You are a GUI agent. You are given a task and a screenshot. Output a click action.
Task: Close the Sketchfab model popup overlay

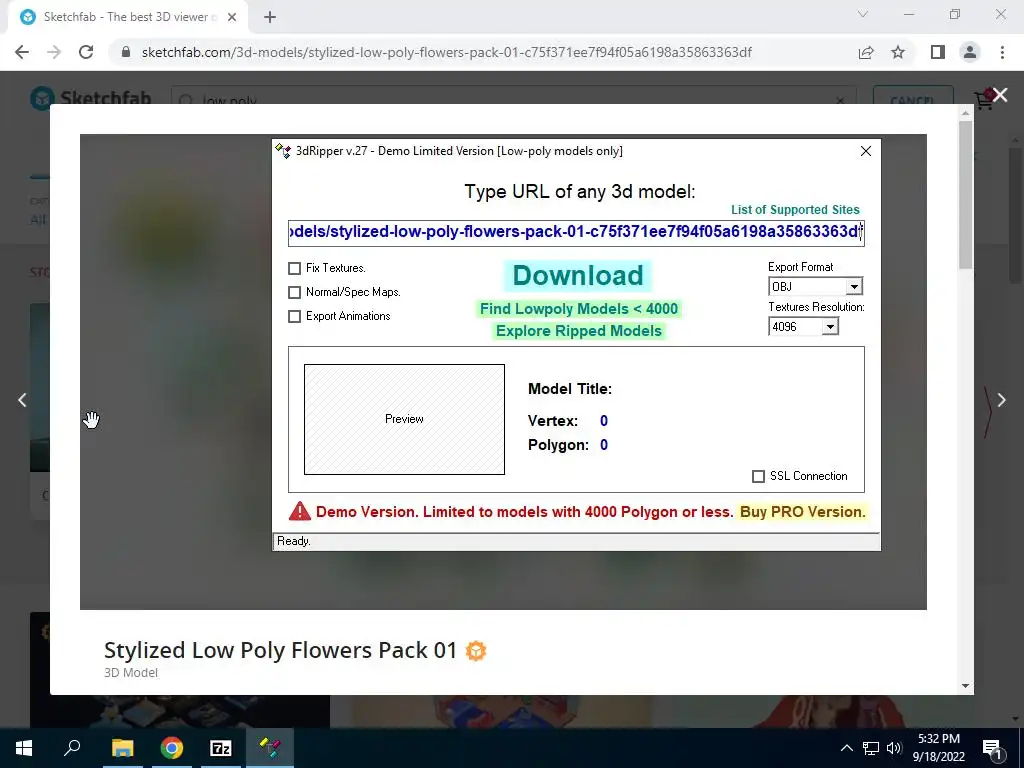(1000, 95)
